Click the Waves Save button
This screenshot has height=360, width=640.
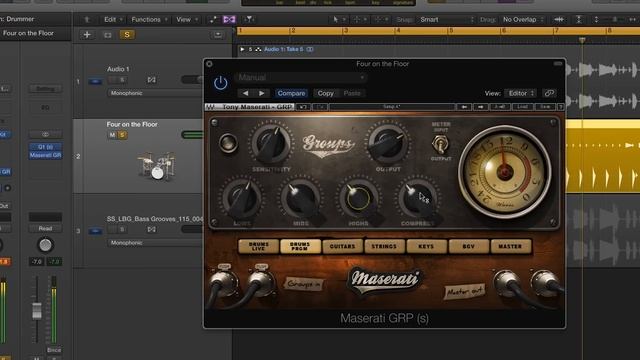tap(545, 107)
